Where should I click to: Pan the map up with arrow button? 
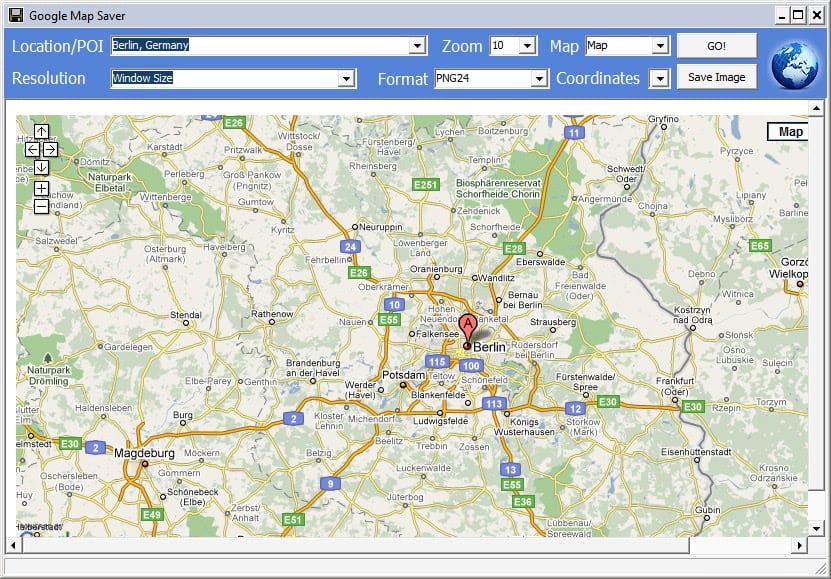coord(41,131)
